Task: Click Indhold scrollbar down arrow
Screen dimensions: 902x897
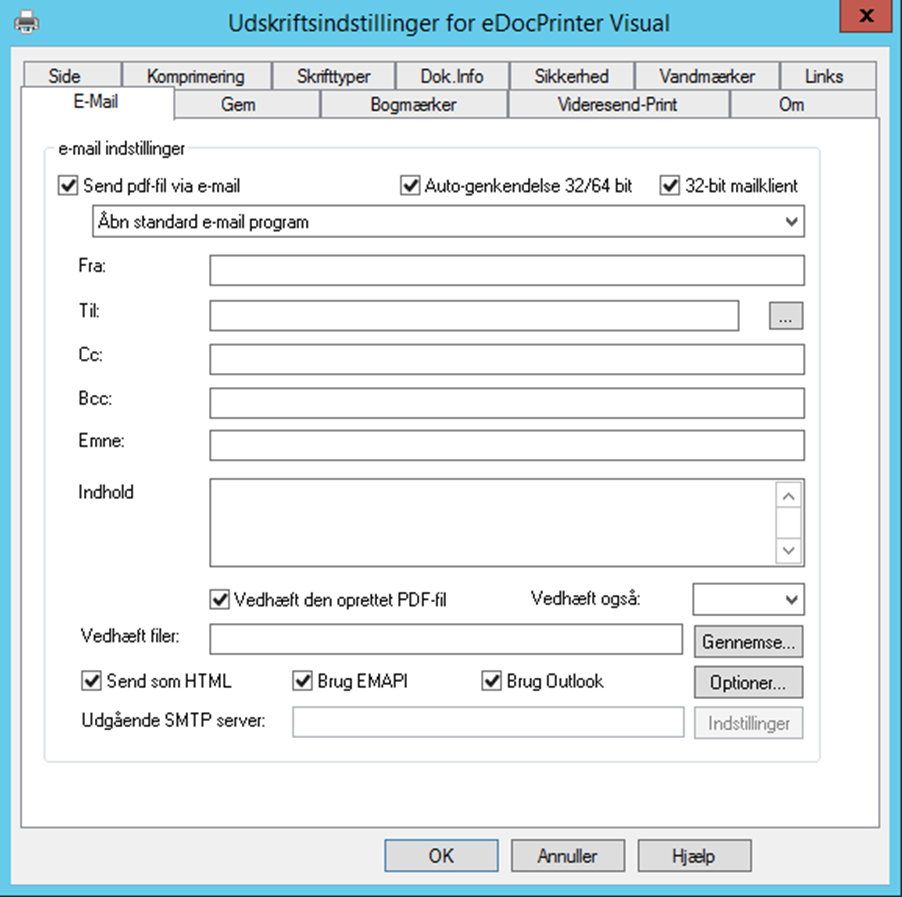Action: coord(789,550)
